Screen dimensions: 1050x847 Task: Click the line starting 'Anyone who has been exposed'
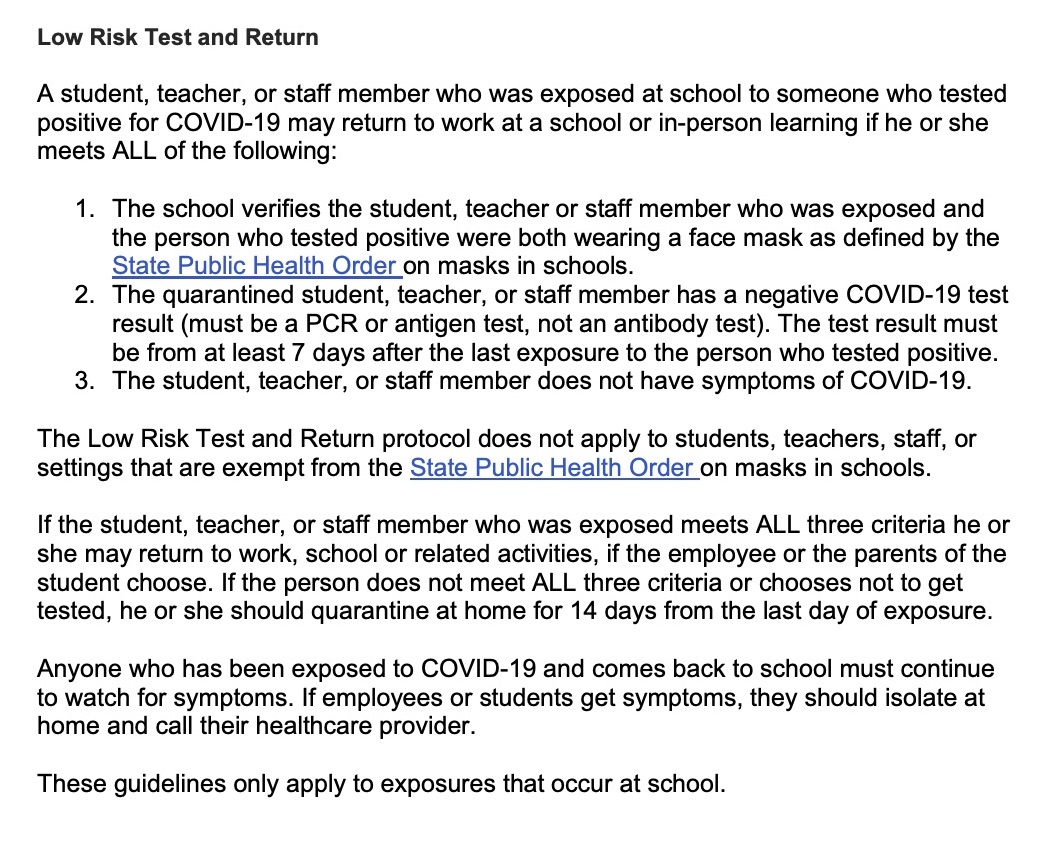tap(516, 668)
